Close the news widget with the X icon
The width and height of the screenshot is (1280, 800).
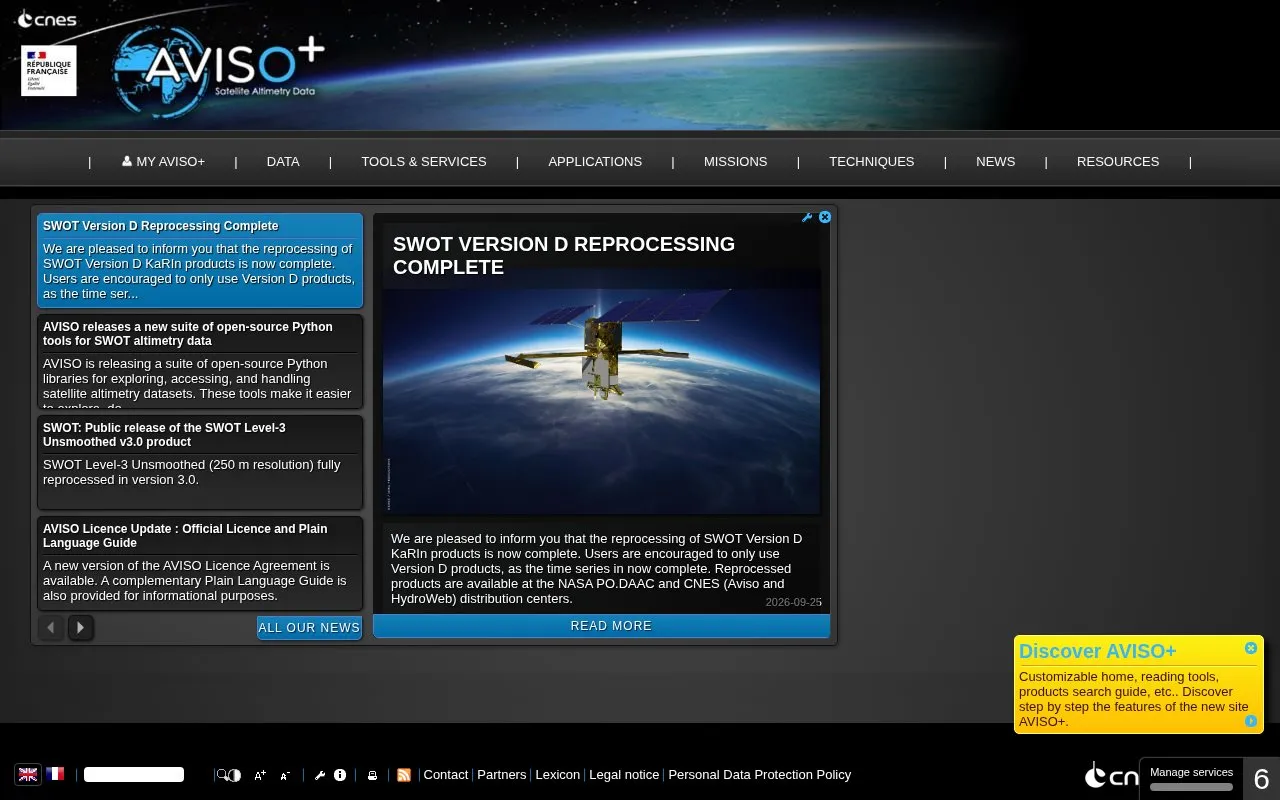pos(825,217)
